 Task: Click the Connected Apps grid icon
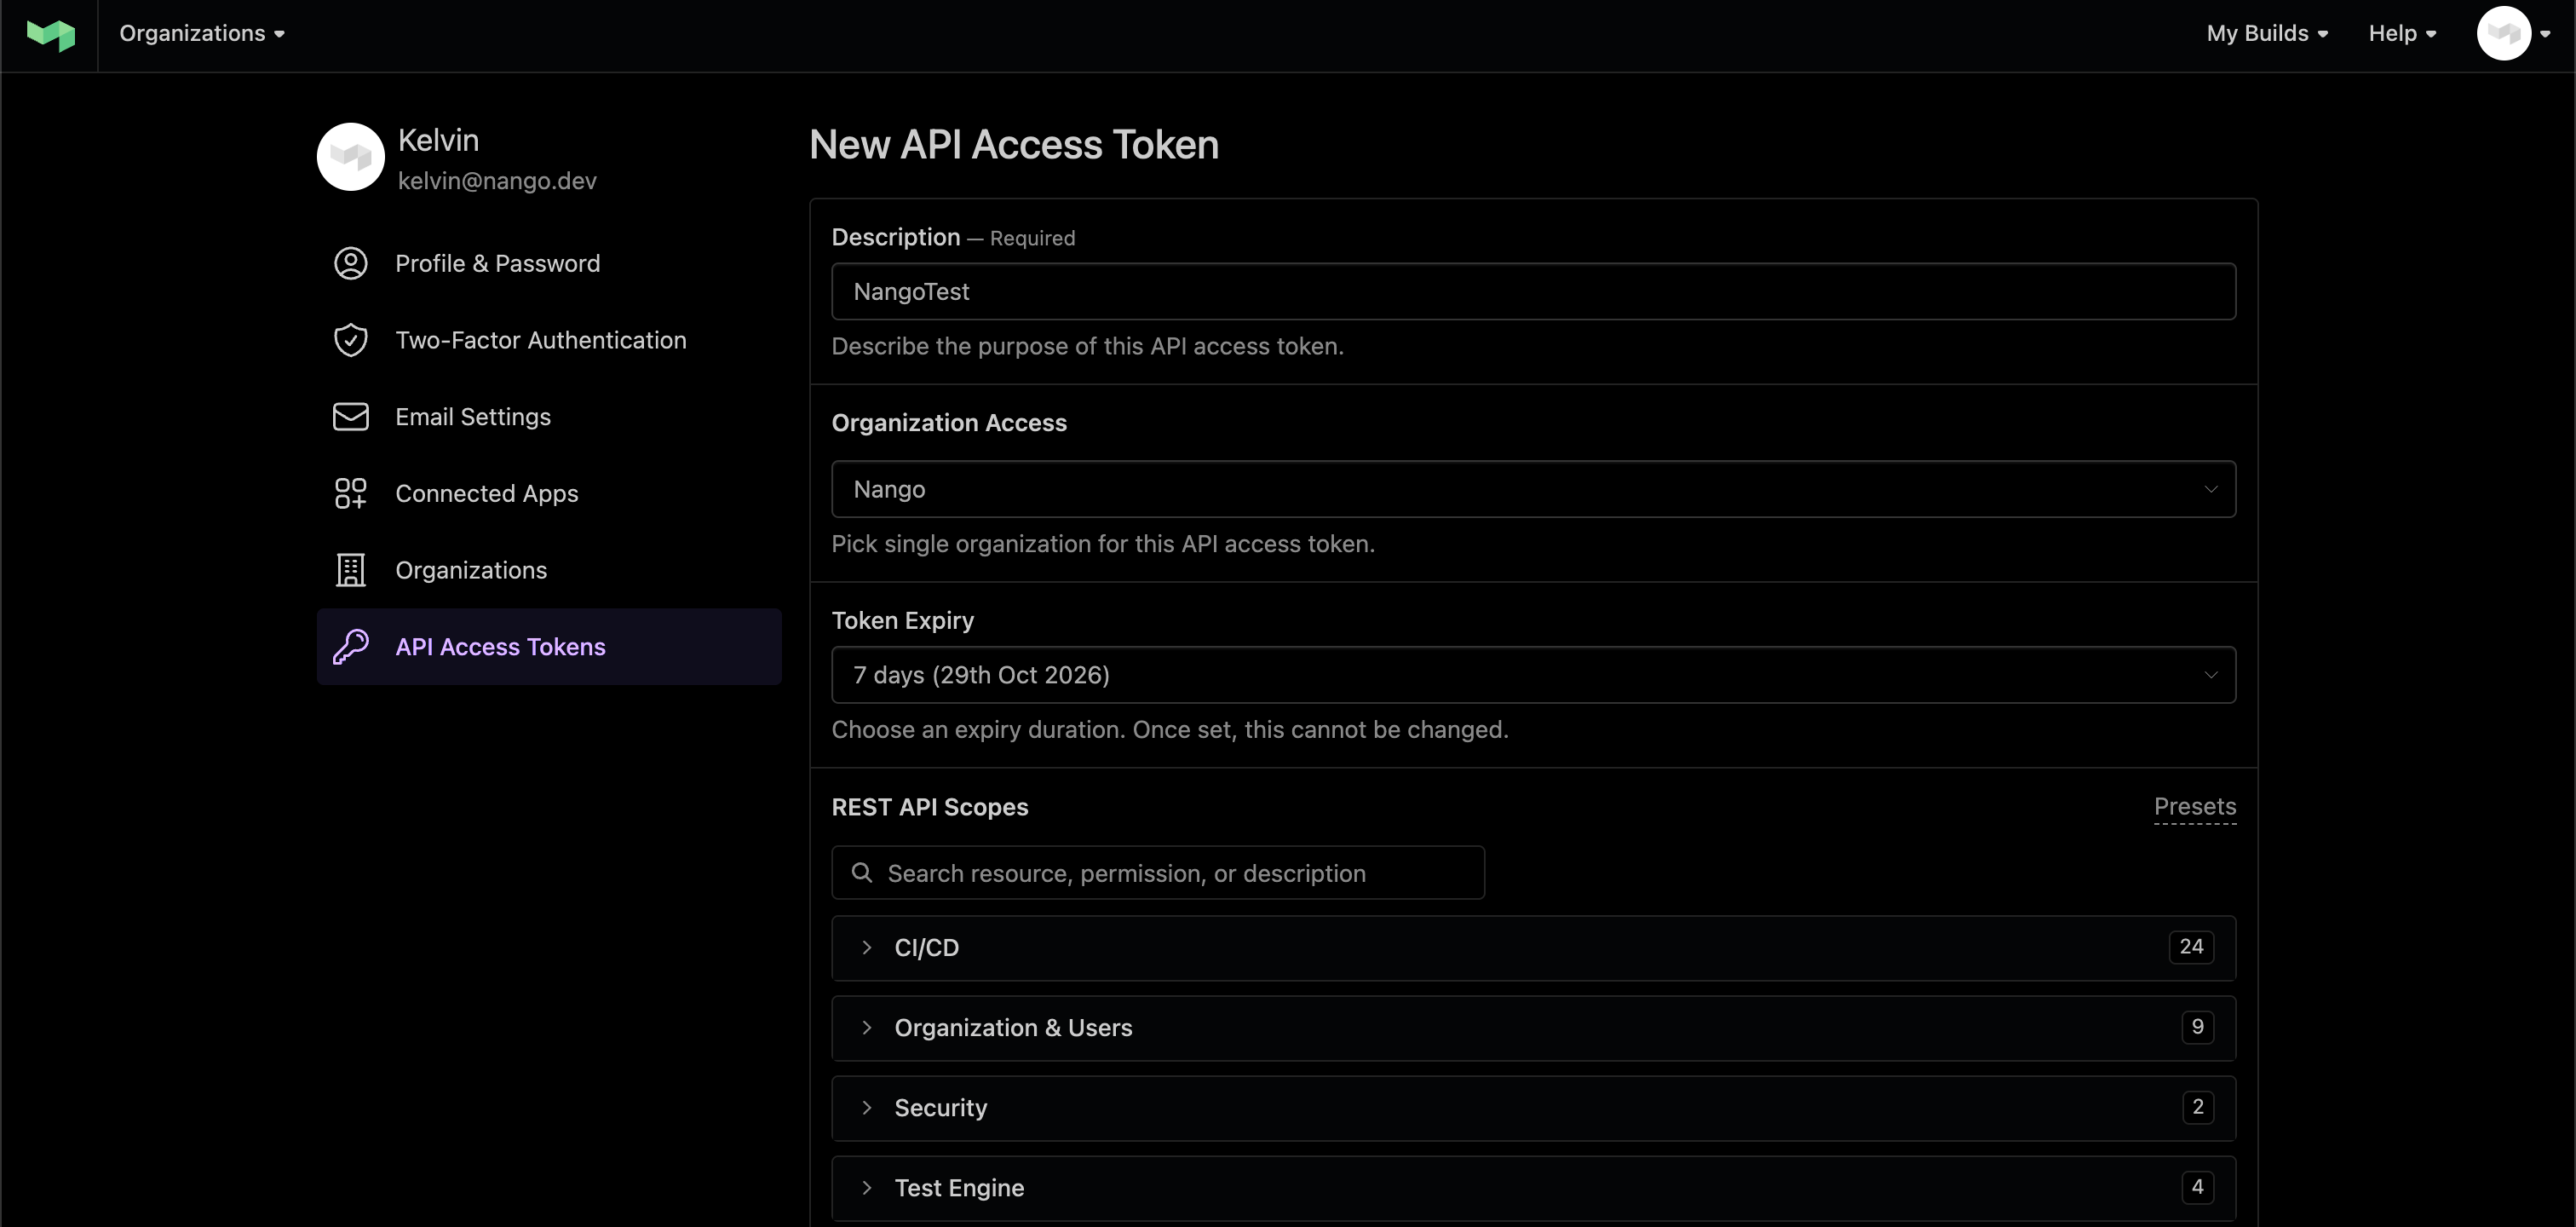(350, 494)
